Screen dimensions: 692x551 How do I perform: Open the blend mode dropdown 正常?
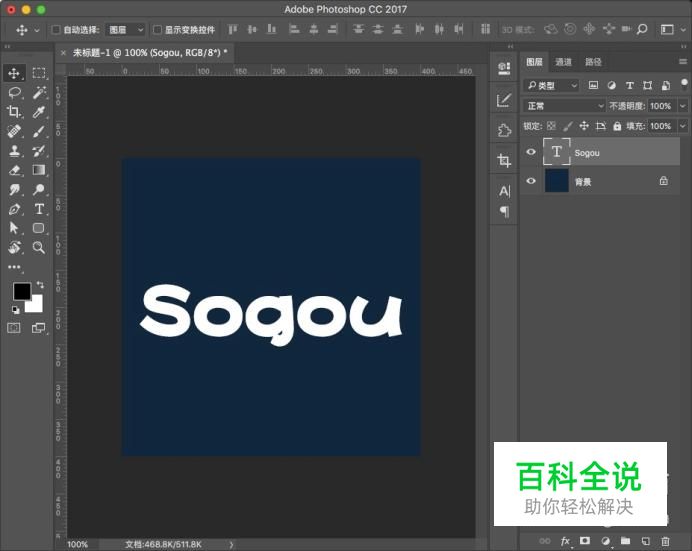coord(564,106)
